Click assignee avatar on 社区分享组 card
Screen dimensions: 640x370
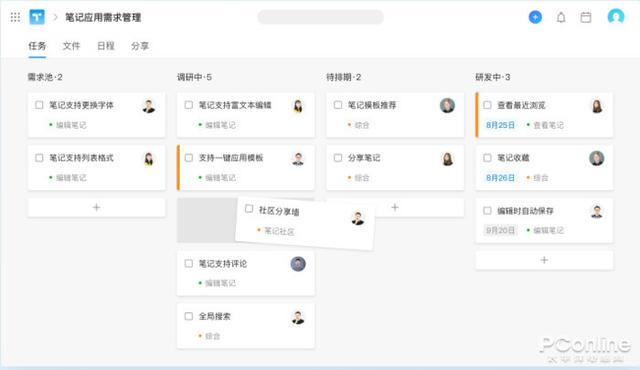pyautogui.click(x=358, y=218)
